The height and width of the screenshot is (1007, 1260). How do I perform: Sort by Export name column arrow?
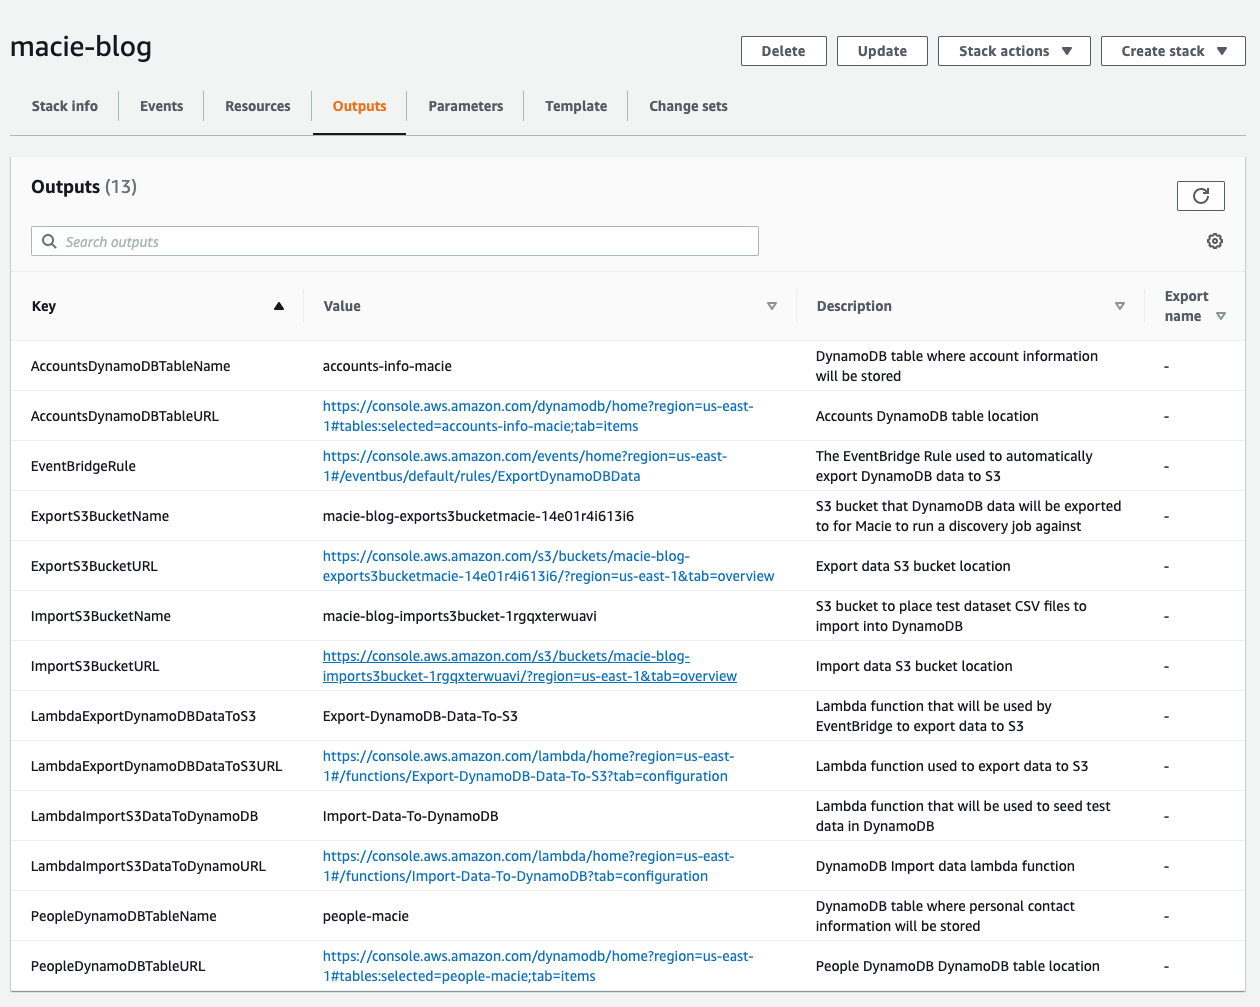(1221, 316)
